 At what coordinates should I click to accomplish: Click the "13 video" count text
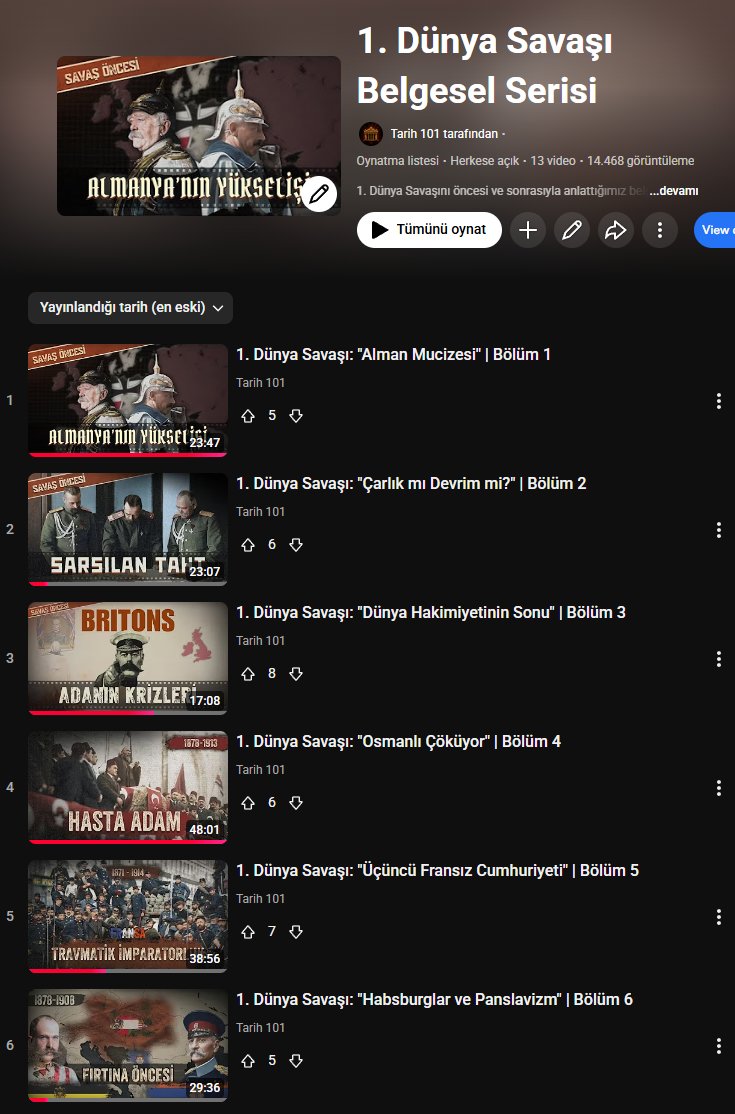coord(553,161)
